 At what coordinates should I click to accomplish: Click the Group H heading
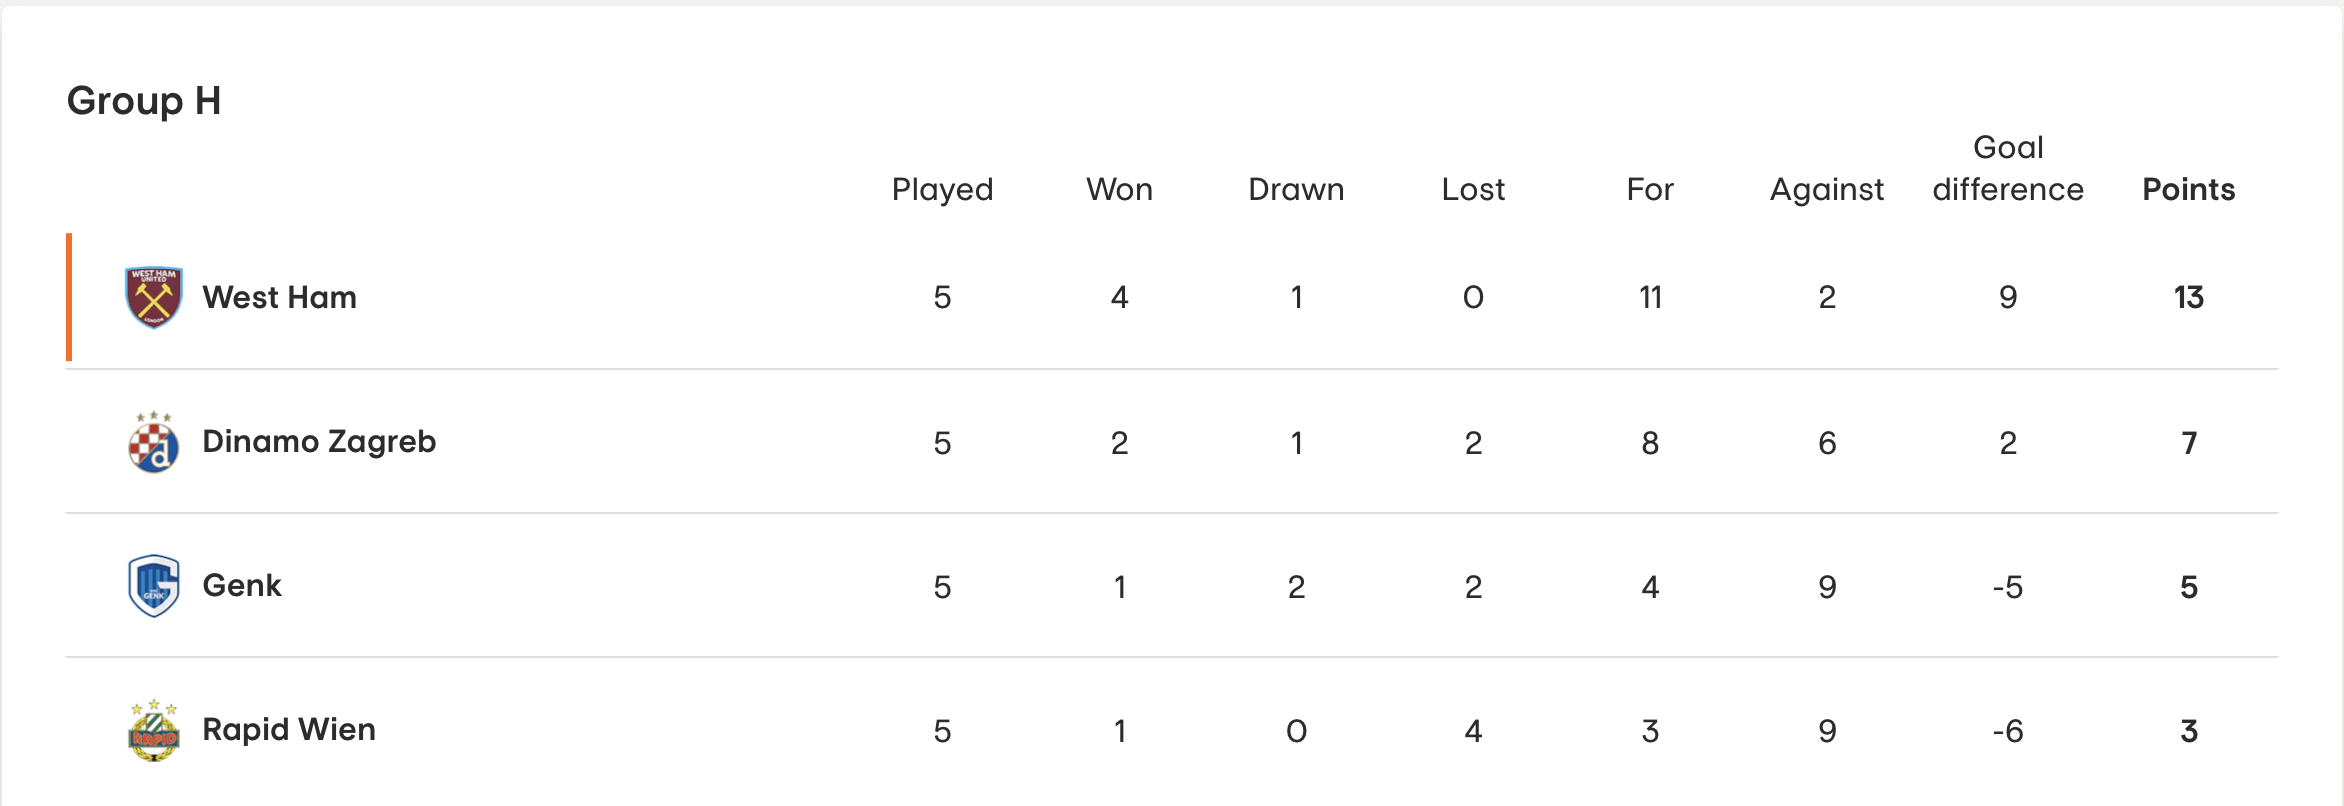click(144, 101)
